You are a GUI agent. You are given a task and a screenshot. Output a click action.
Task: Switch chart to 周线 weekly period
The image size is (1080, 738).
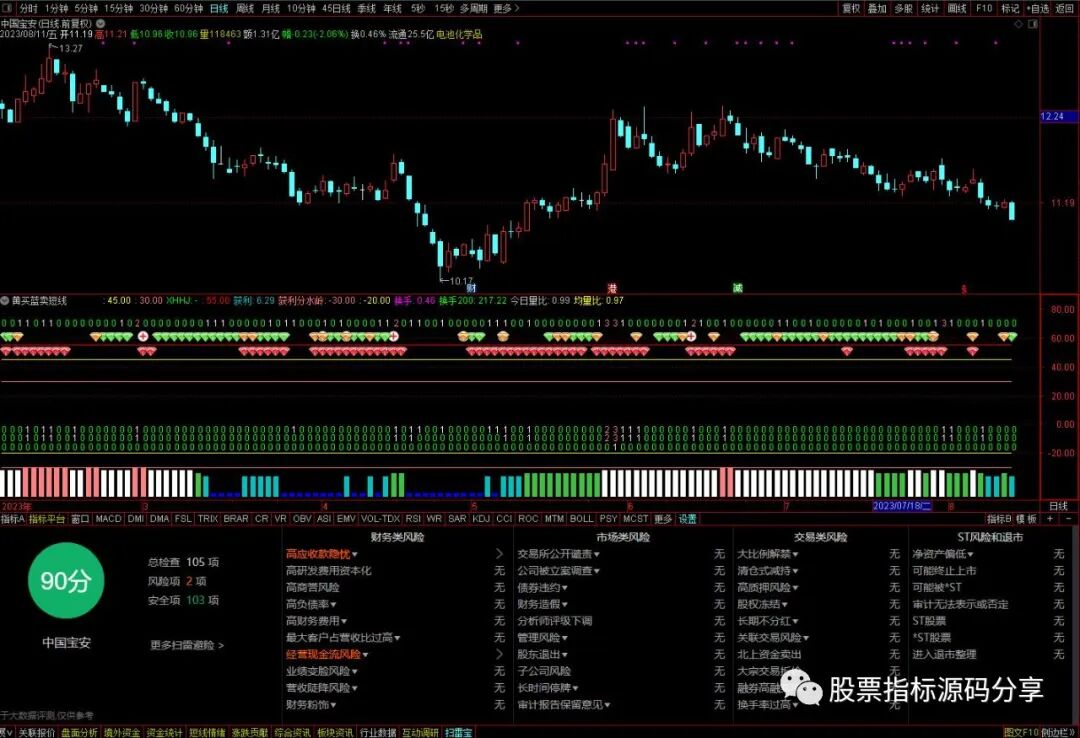click(x=245, y=8)
